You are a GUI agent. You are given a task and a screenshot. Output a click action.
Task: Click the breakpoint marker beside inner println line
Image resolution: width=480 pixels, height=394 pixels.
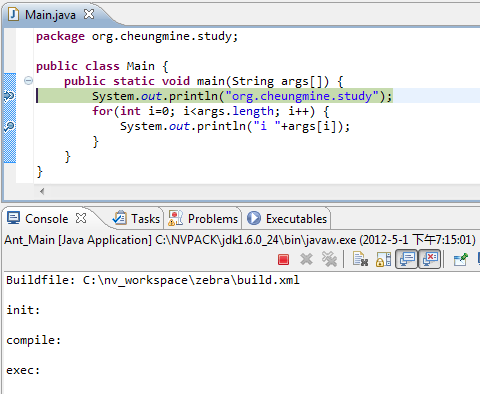tap(9, 126)
